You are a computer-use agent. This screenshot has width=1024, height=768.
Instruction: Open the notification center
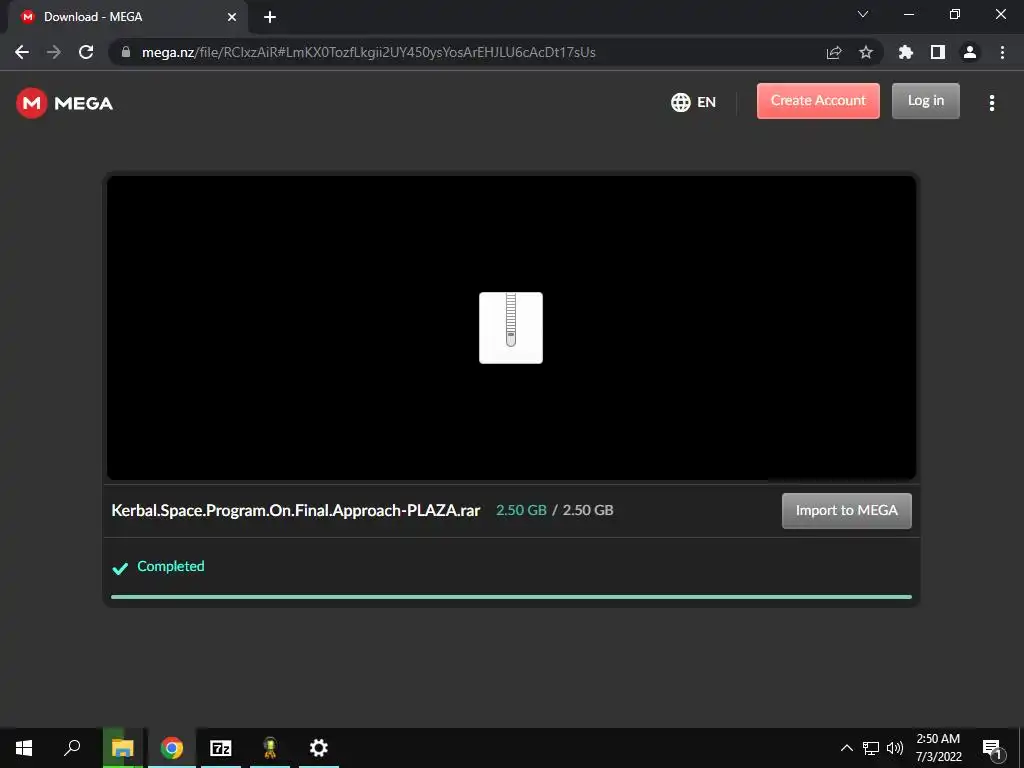[992, 748]
